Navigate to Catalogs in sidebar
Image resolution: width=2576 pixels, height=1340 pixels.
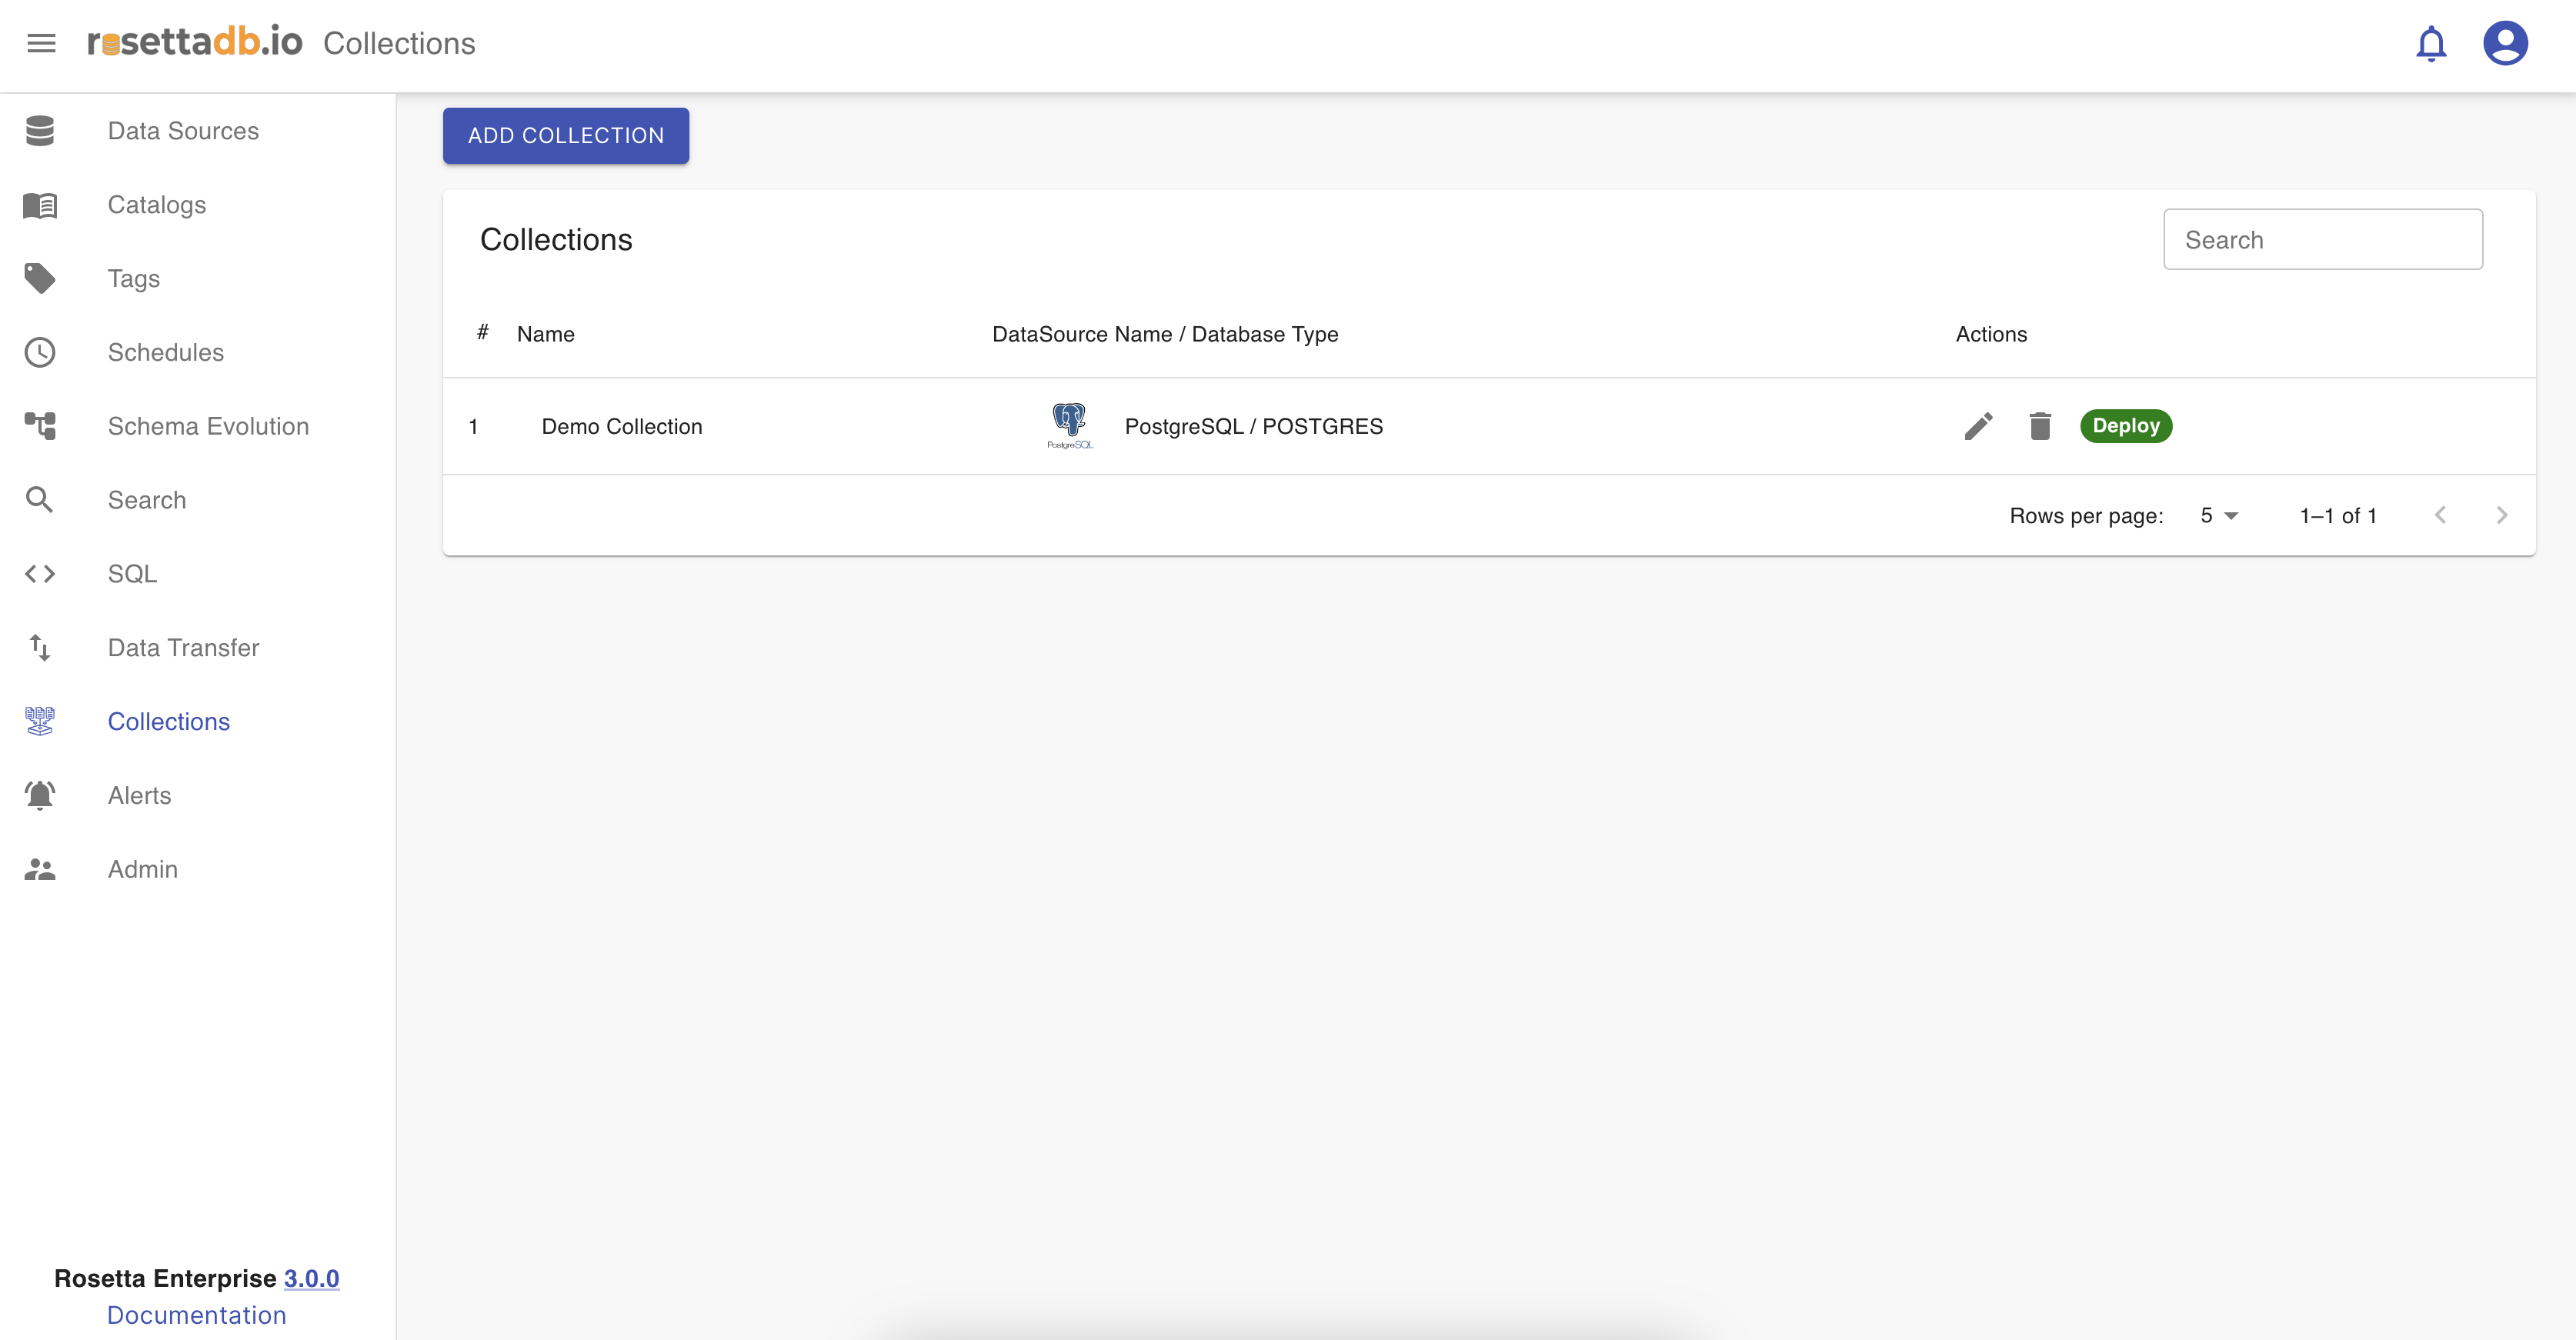(157, 205)
